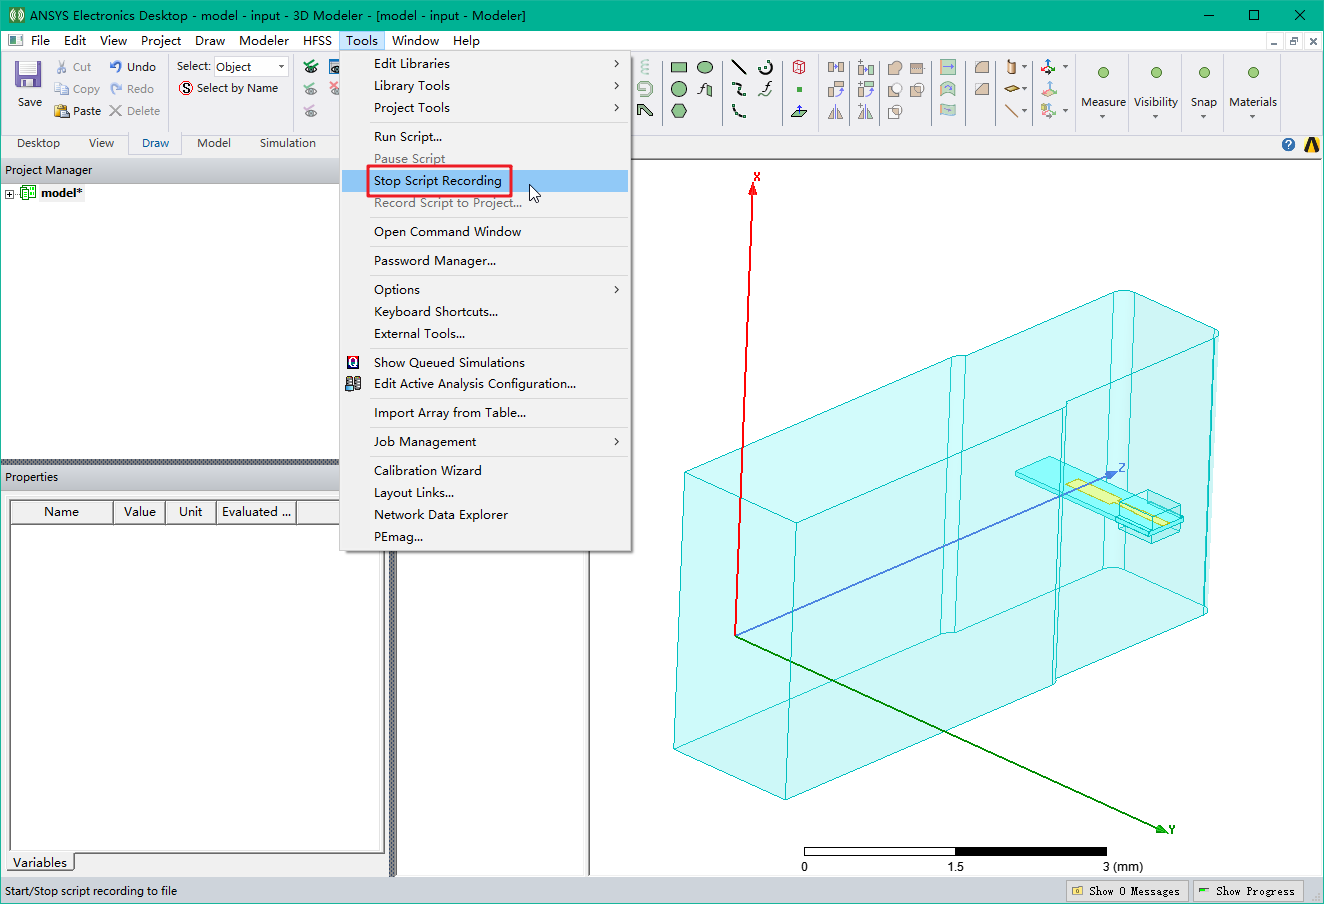Launch Network Data Explorer
This screenshot has height=904, width=1324.
tap(485, 515)
